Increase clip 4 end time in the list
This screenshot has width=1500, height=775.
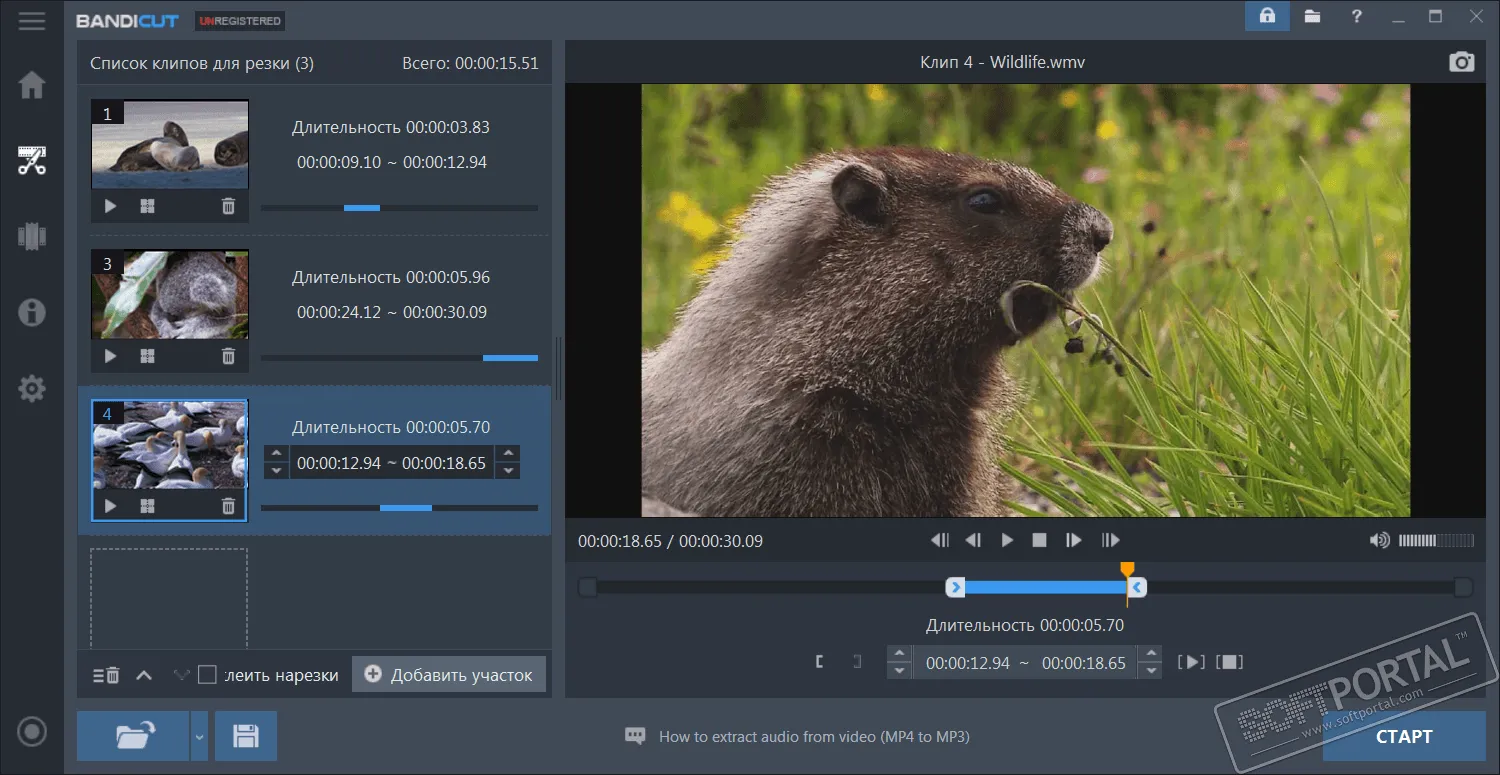[x=508, y=454]
